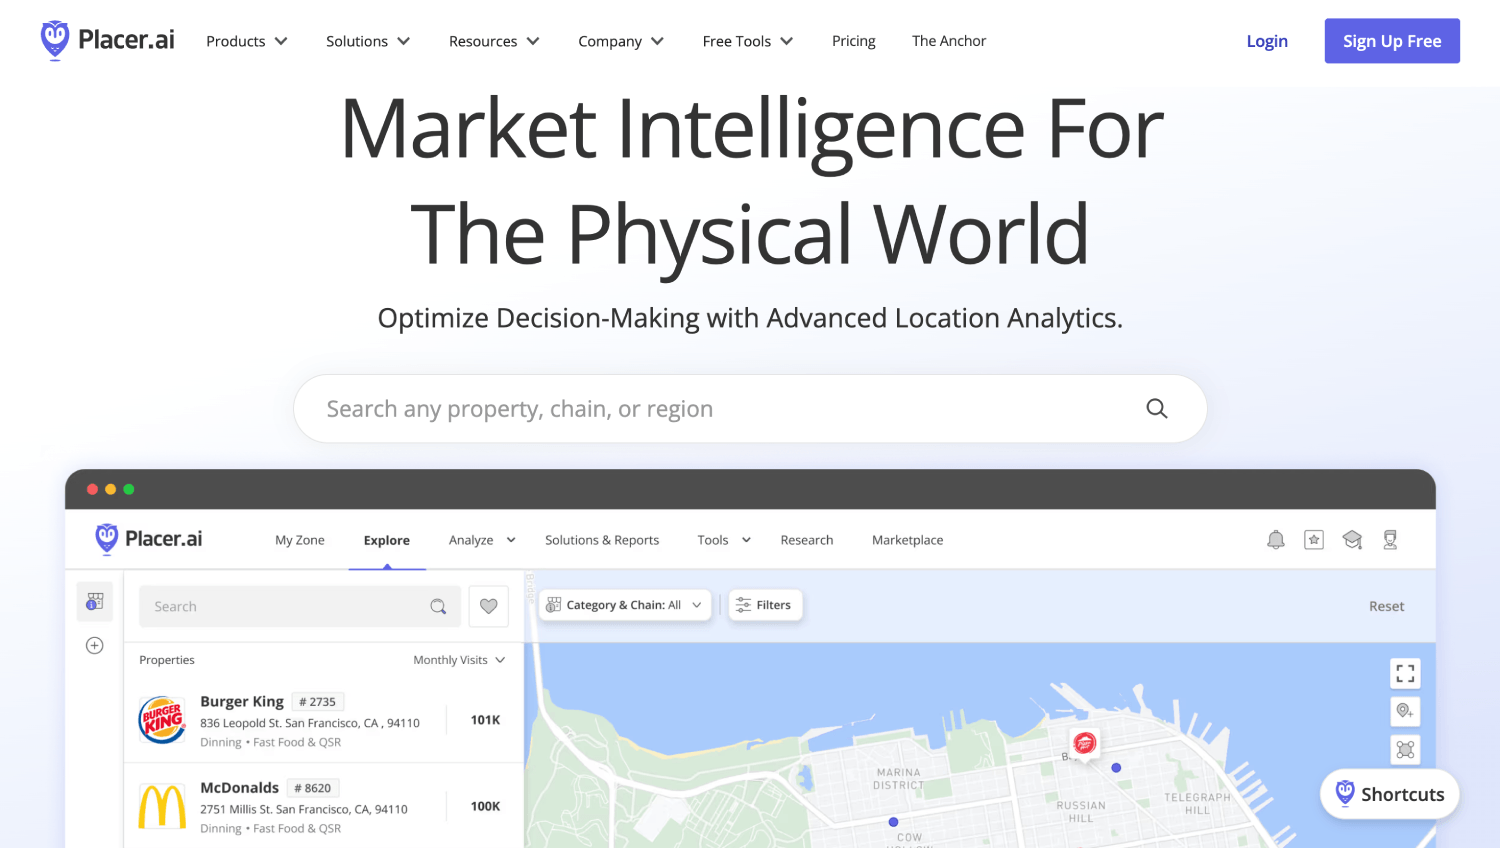Click the 836 Leopold St. address
The width and height of the screenshot is (1500, 848).
tap(310, 723)
